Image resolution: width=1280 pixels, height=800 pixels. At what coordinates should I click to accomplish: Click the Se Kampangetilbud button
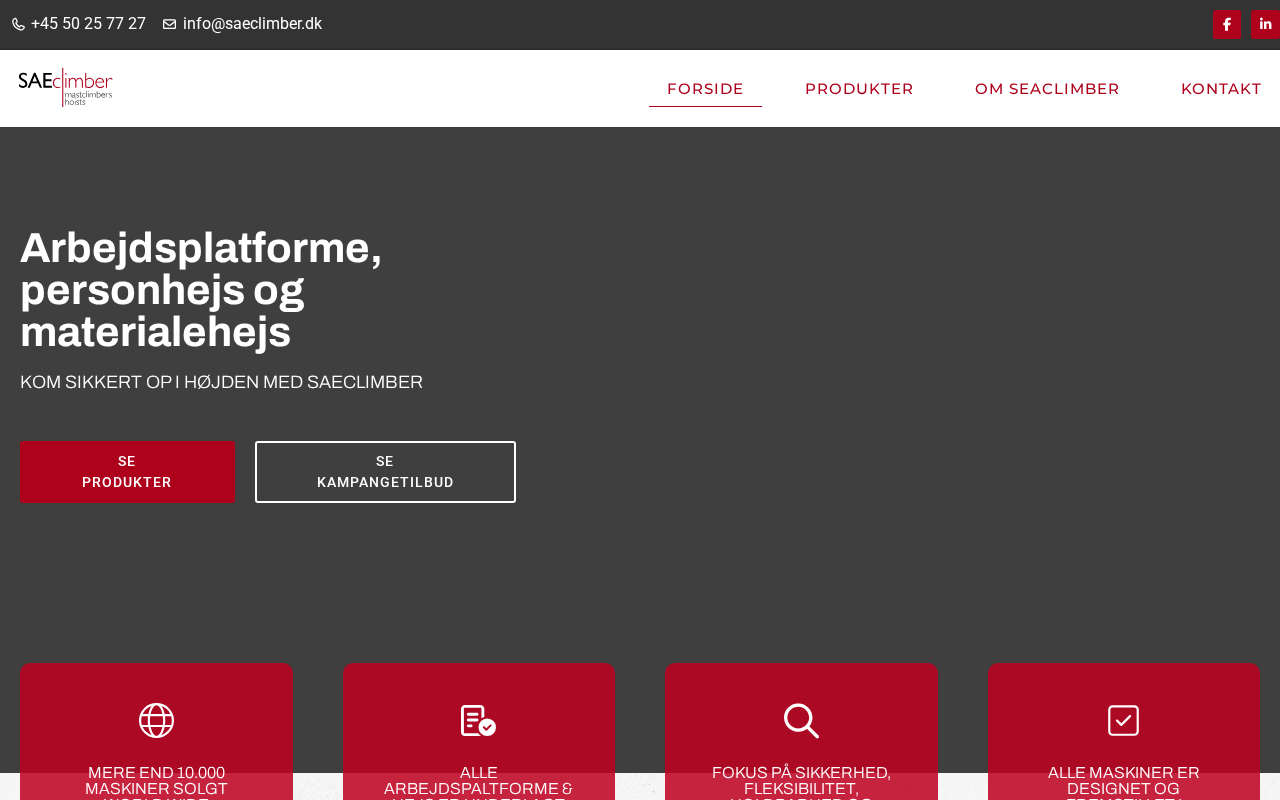[385, 472]
